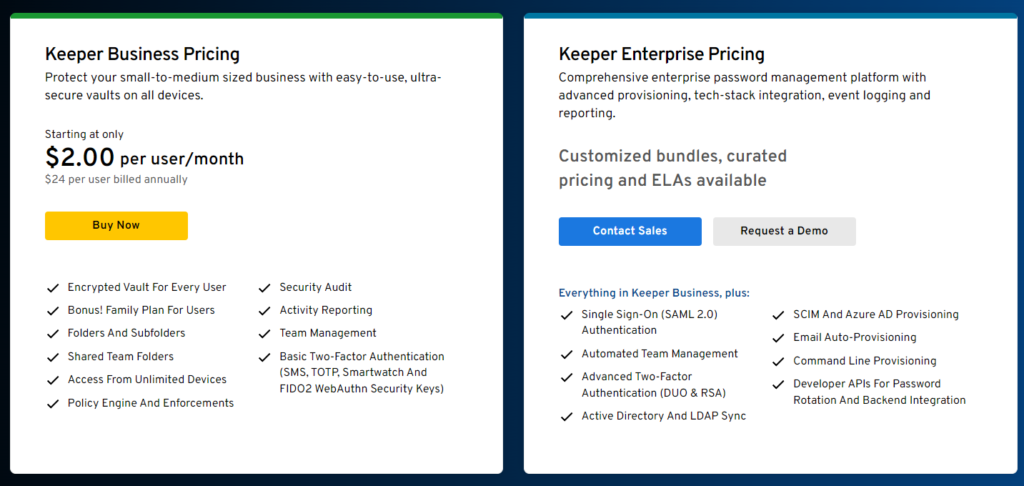The image size is (1024, 486).
Task: Click the 'Security Audit' feature text
Action: (315, 287)
